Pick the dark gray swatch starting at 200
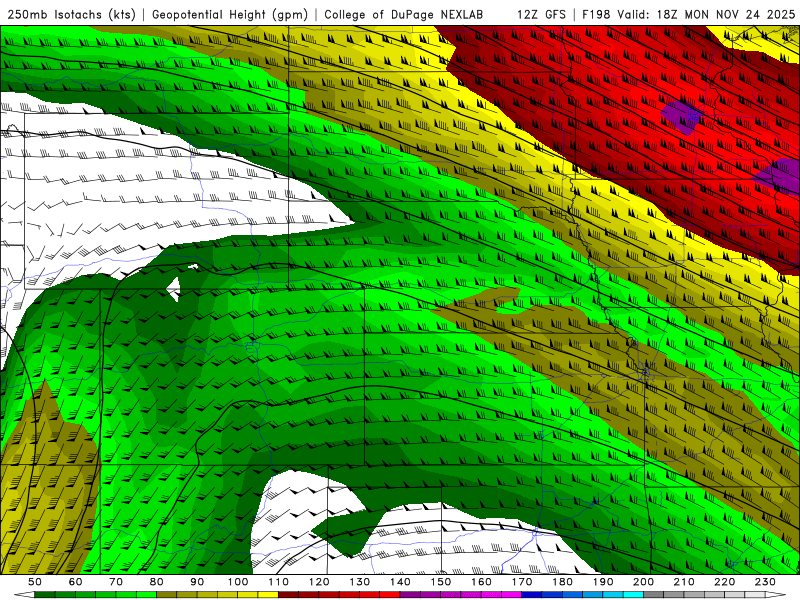 coord(654,594)
